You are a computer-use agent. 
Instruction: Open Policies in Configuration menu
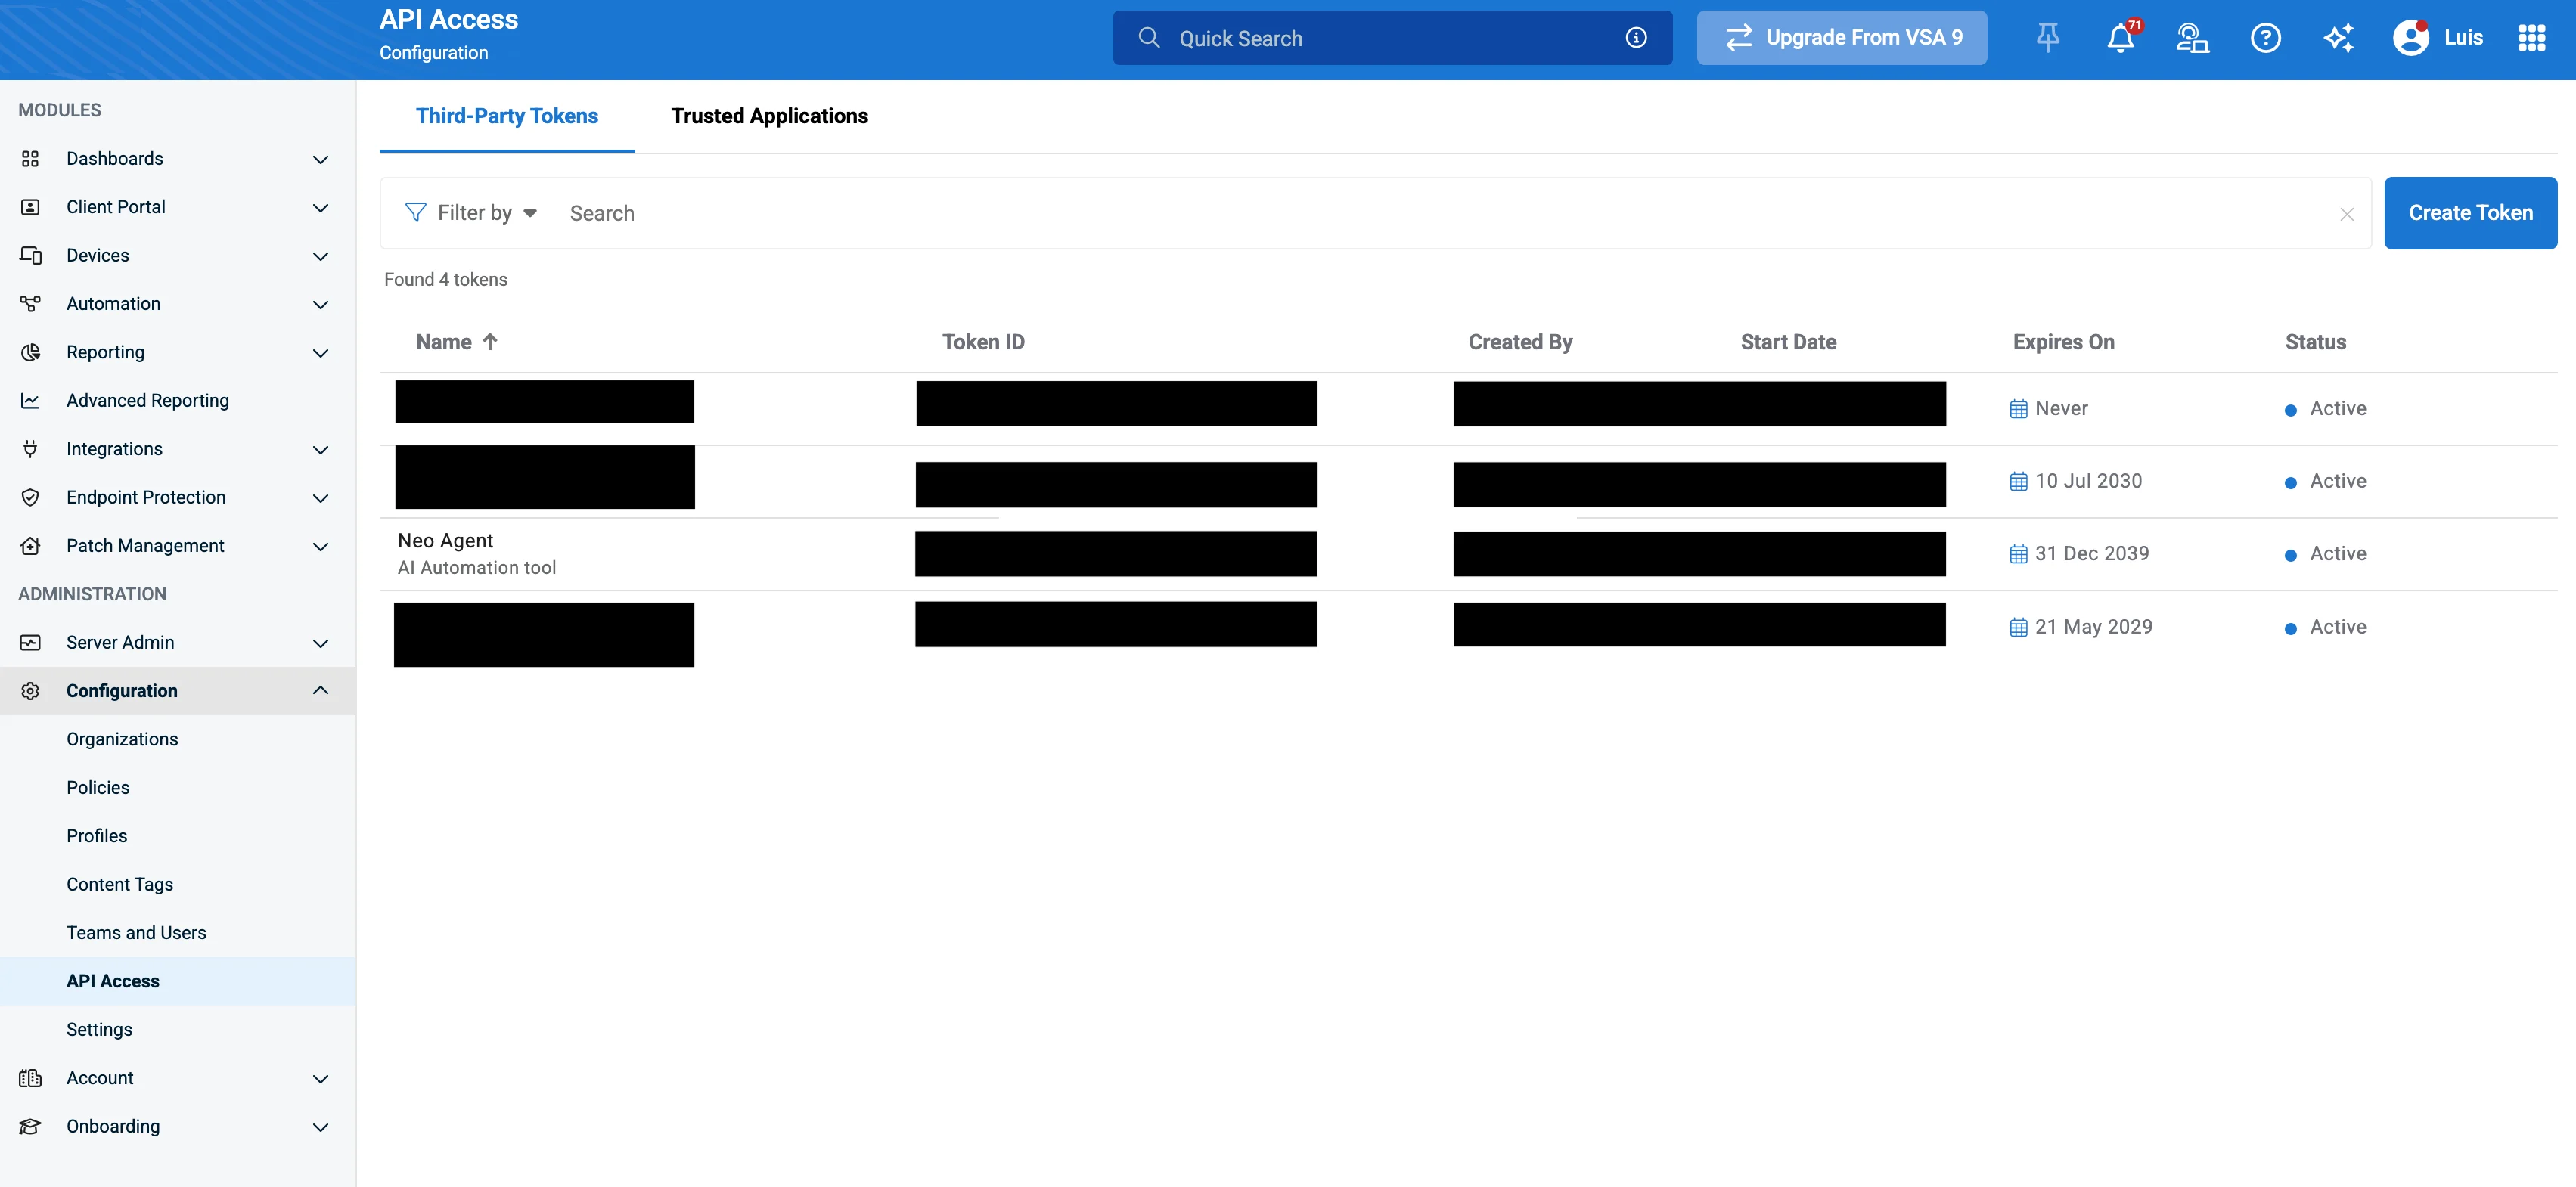(x=98, y=787)
